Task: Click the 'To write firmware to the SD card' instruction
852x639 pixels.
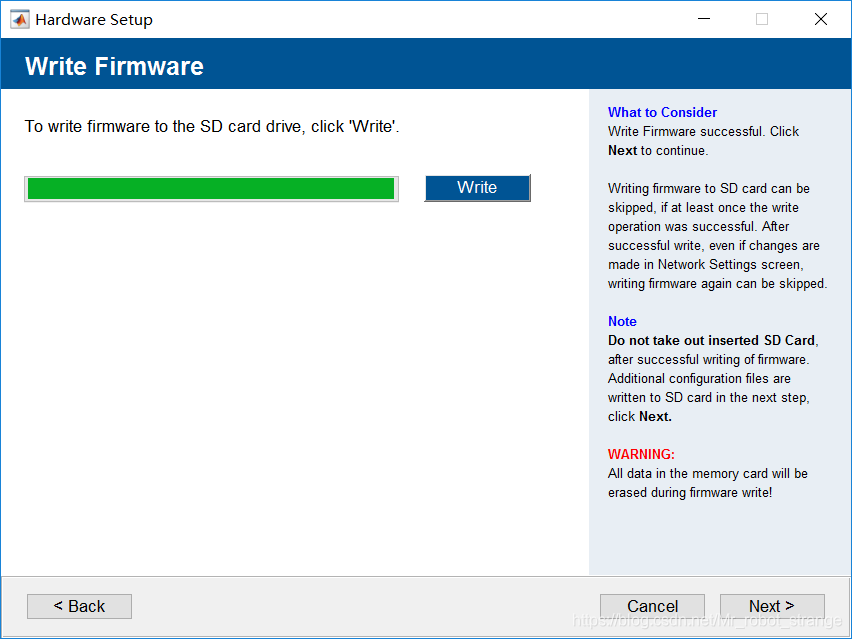Action: (x=212, y=127)
